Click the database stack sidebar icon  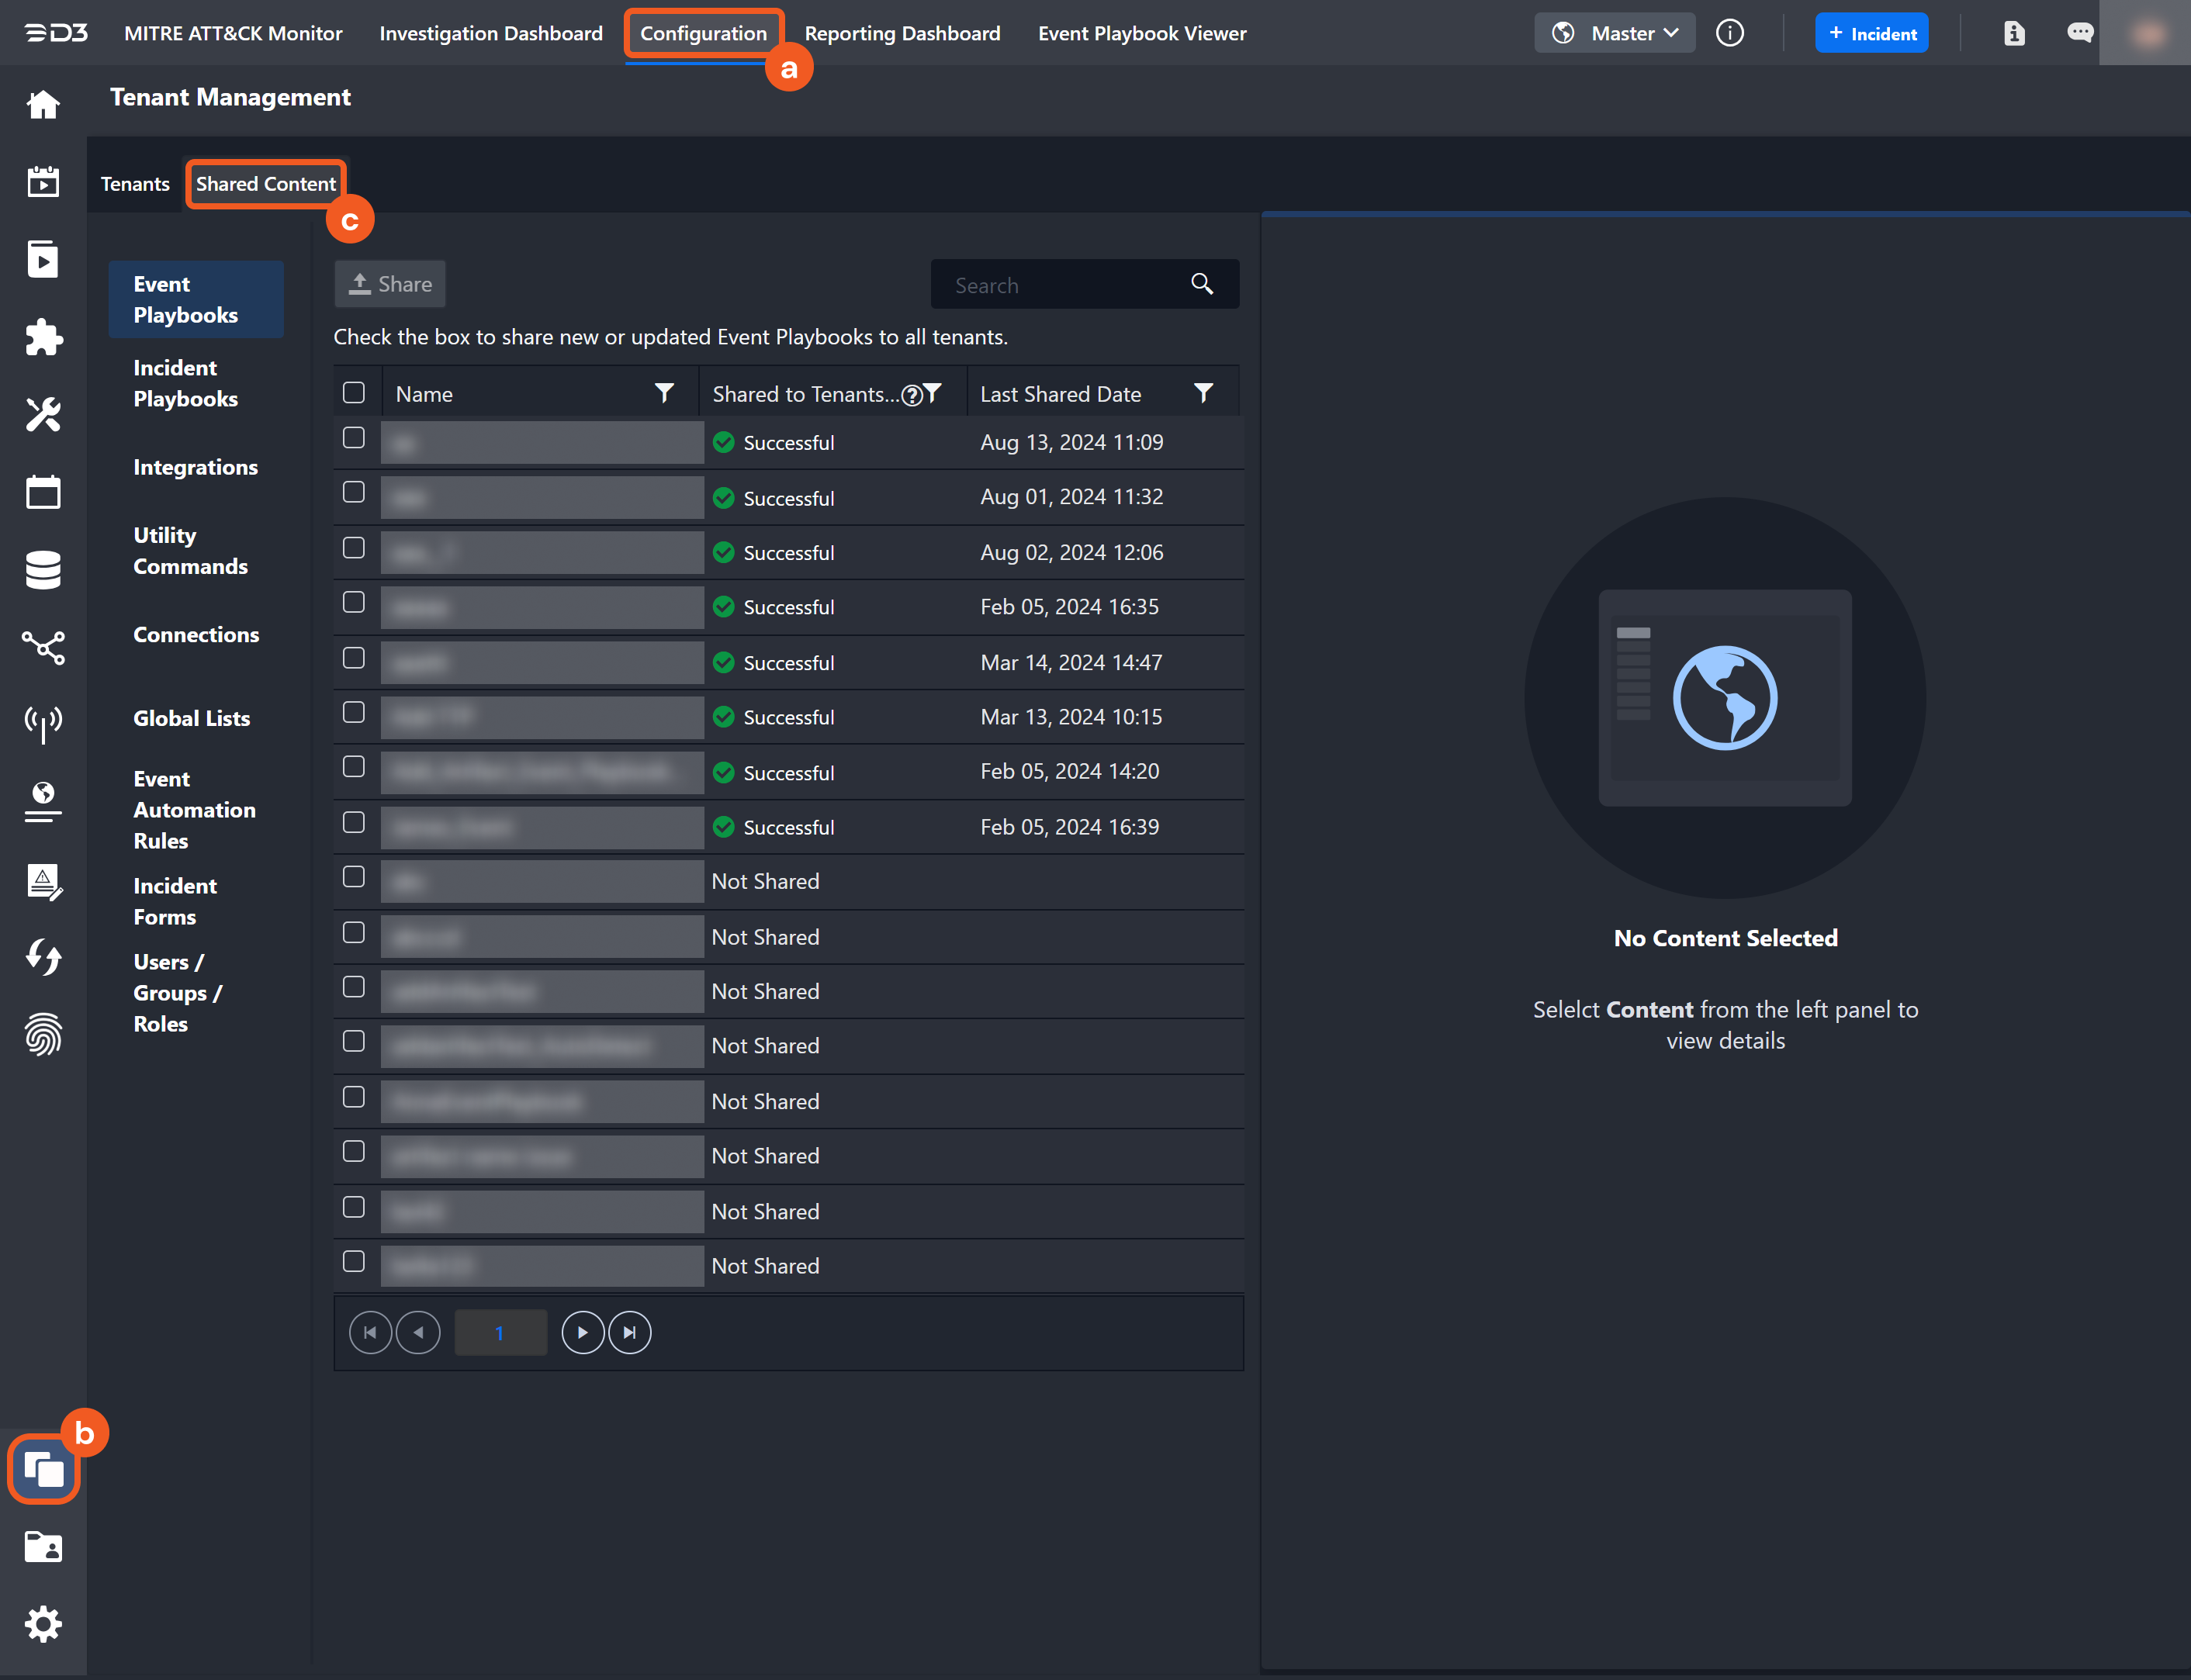pos(43,569)
